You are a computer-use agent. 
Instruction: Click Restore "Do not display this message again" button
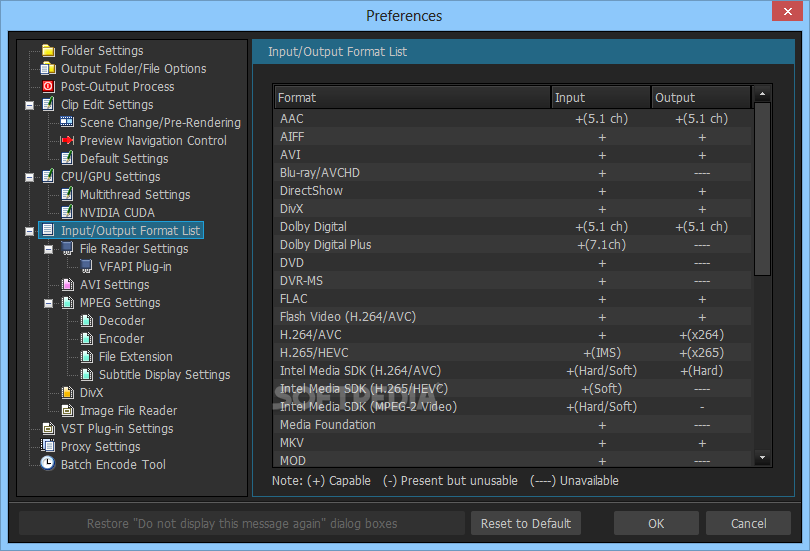[242, 524]
